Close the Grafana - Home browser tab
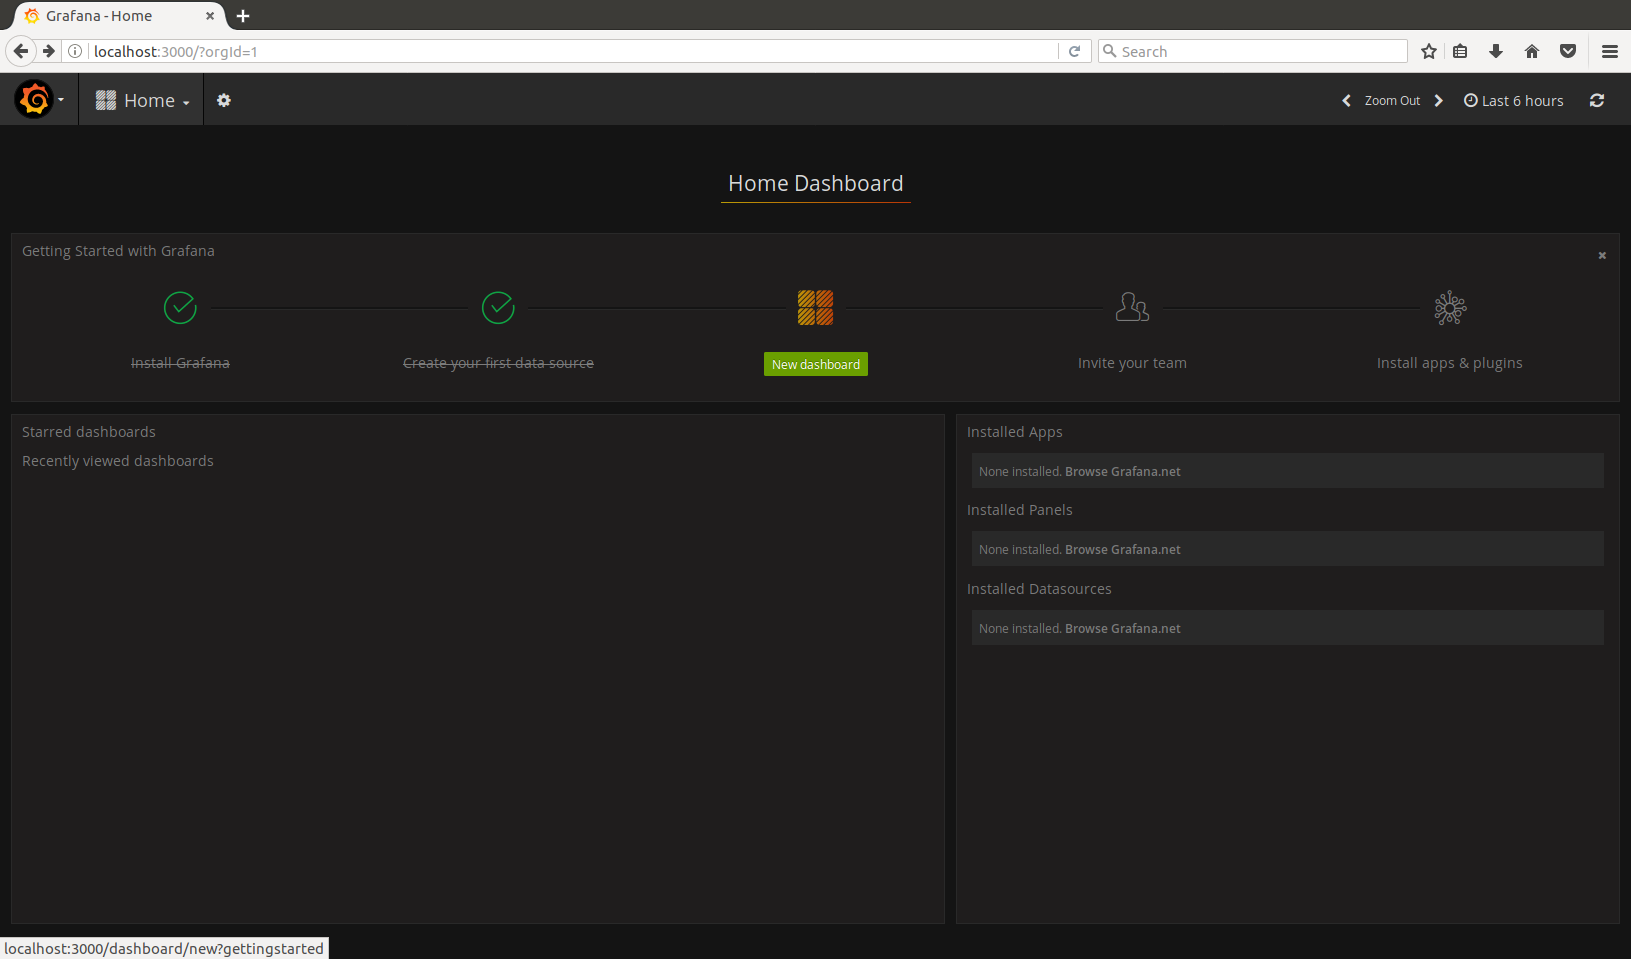This screenshot has height=959, width=1631. click(x=210, y=16)
